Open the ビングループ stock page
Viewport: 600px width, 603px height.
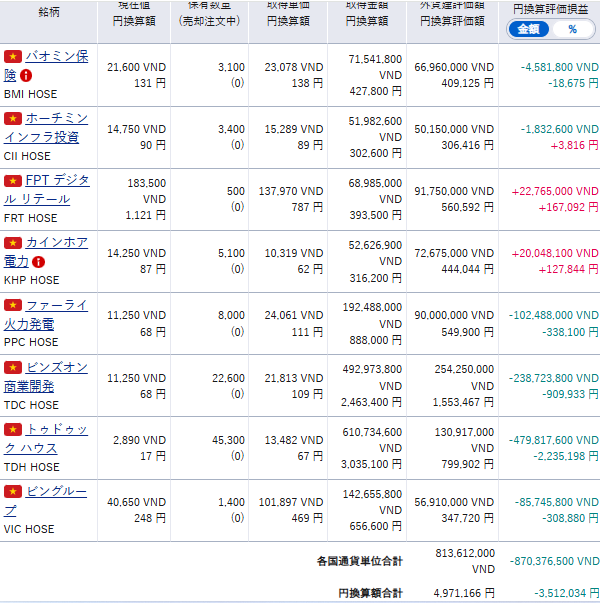coord(55,491)
